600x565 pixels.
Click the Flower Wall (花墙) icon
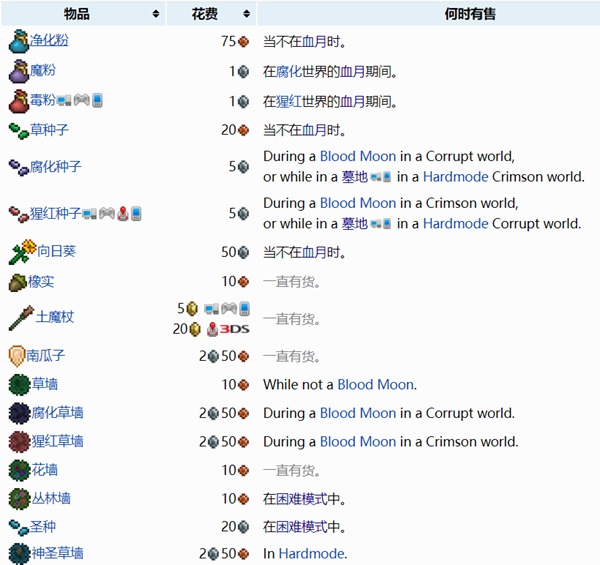20,470
